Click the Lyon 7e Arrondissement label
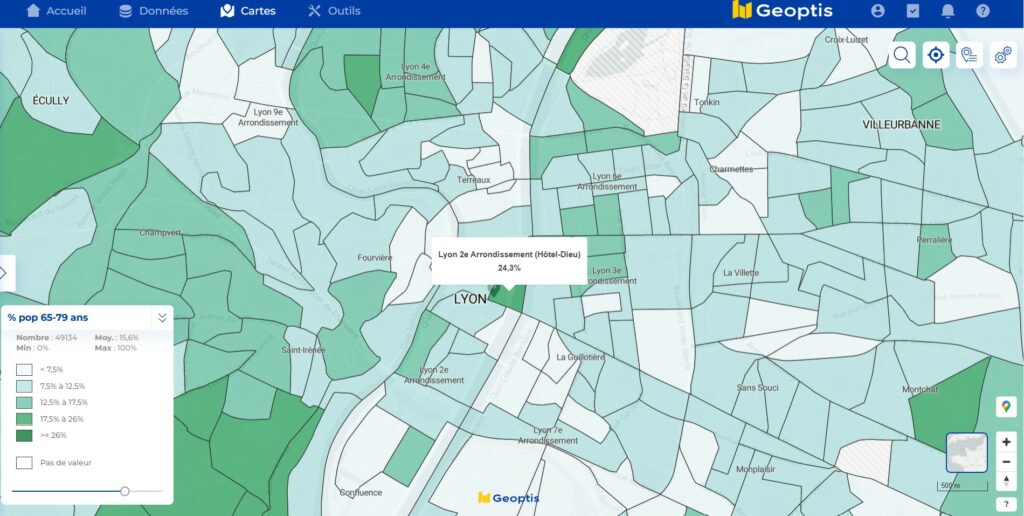 pyautogui.click(x=548, y=436)
